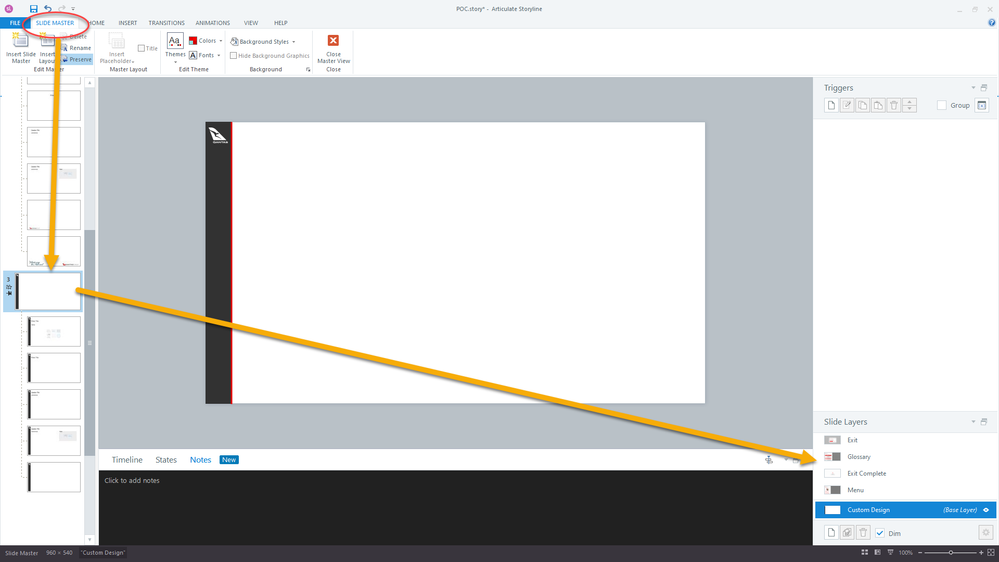999x562 pixels.
Task: Click the zoom slider handle
Action: coord(951,552)
